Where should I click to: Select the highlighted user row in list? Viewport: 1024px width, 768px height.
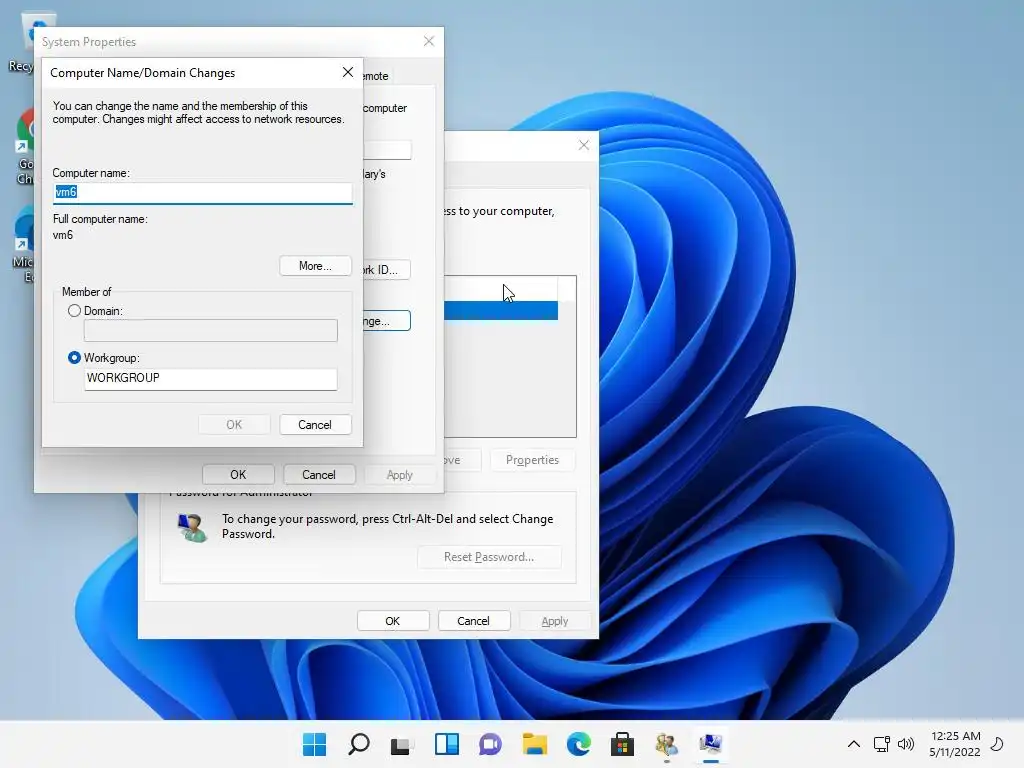tap(501, 311)
